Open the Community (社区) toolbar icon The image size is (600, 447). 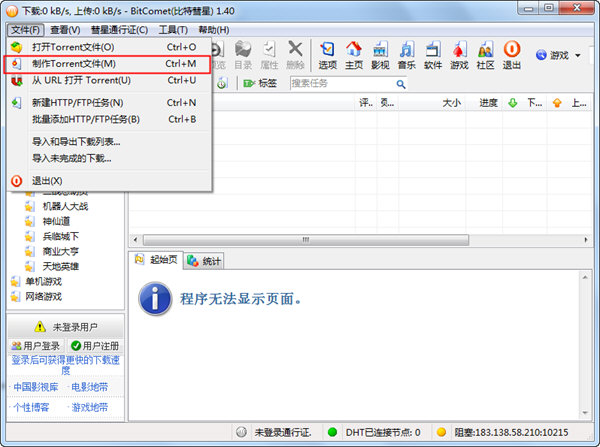tap(485, 54)
